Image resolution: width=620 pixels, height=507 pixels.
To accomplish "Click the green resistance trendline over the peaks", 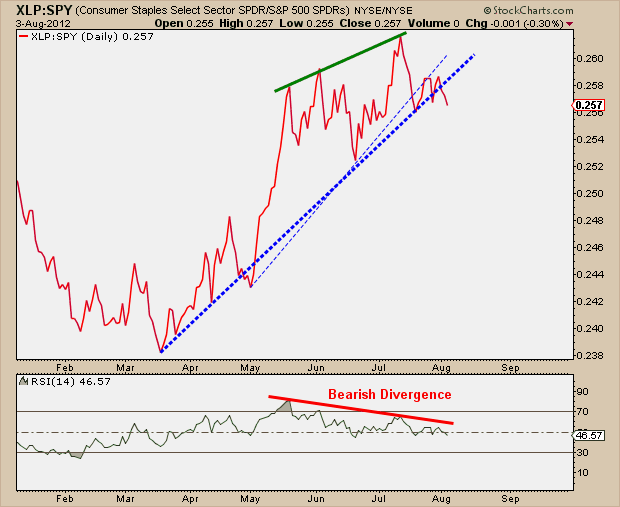I will point(340,63).
